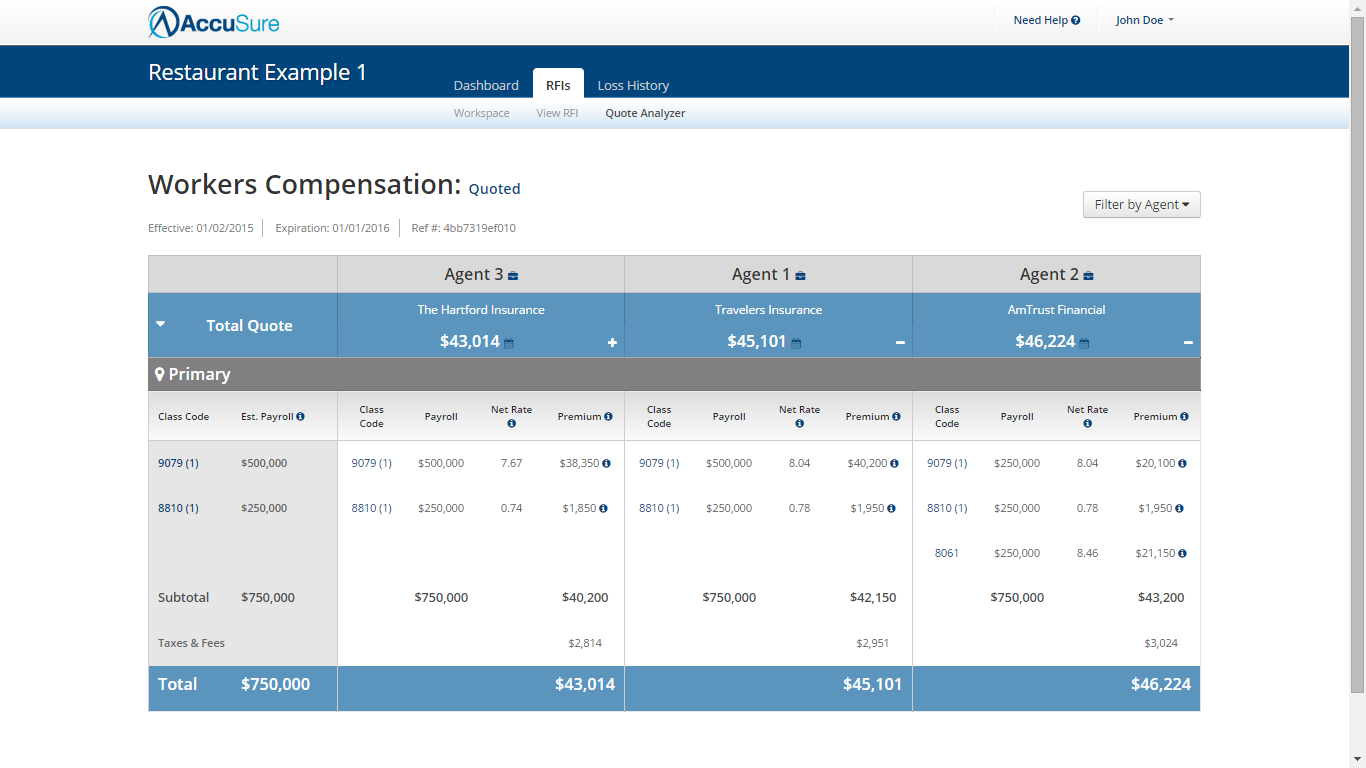The width and height of the screenshot is (1366, 768).
Task: Go to the View RFI subpage
Action: [557, 113]
